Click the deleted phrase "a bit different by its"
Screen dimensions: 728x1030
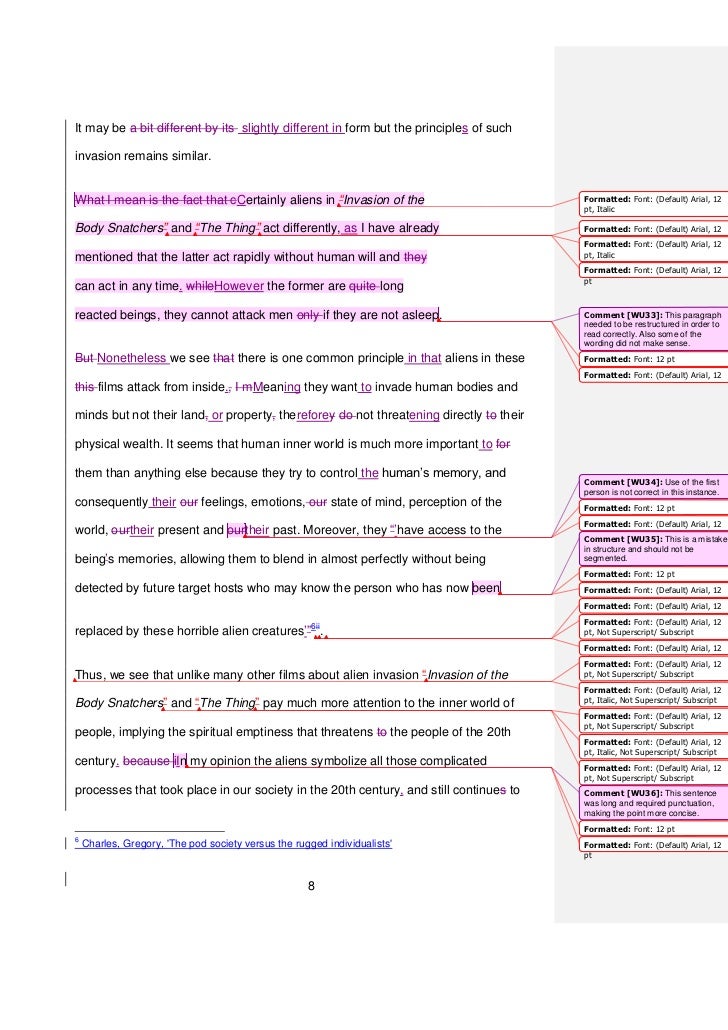click(x=182, y=128)
